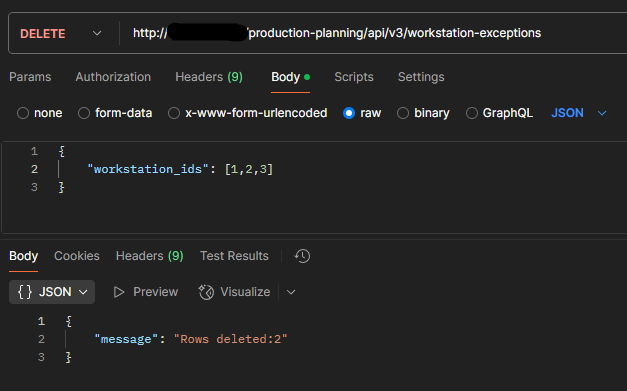This screenshot has height=391, width=627.
Task: View the Test Results tab
Action: coord(234,256)
